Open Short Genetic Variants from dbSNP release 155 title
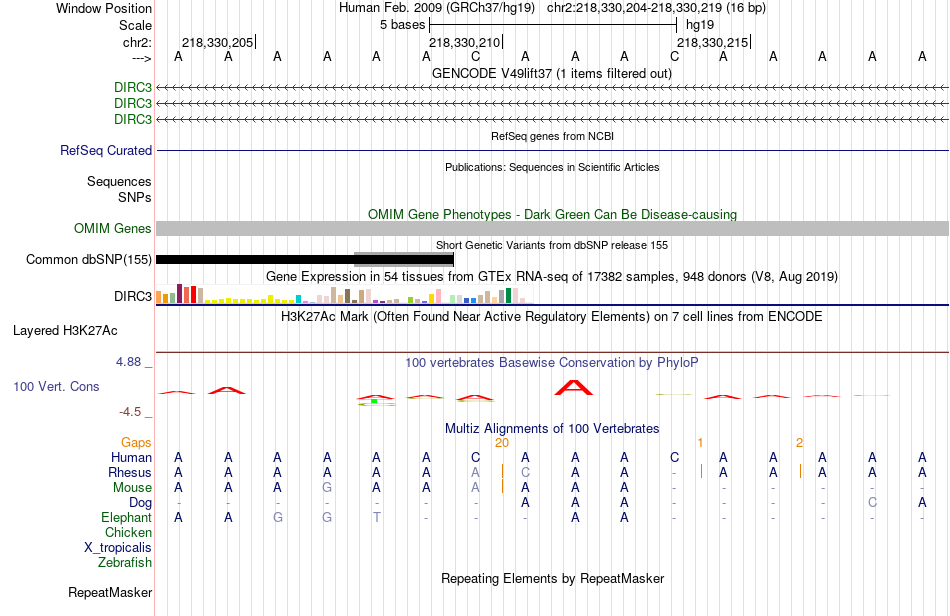 click(552, 245)
